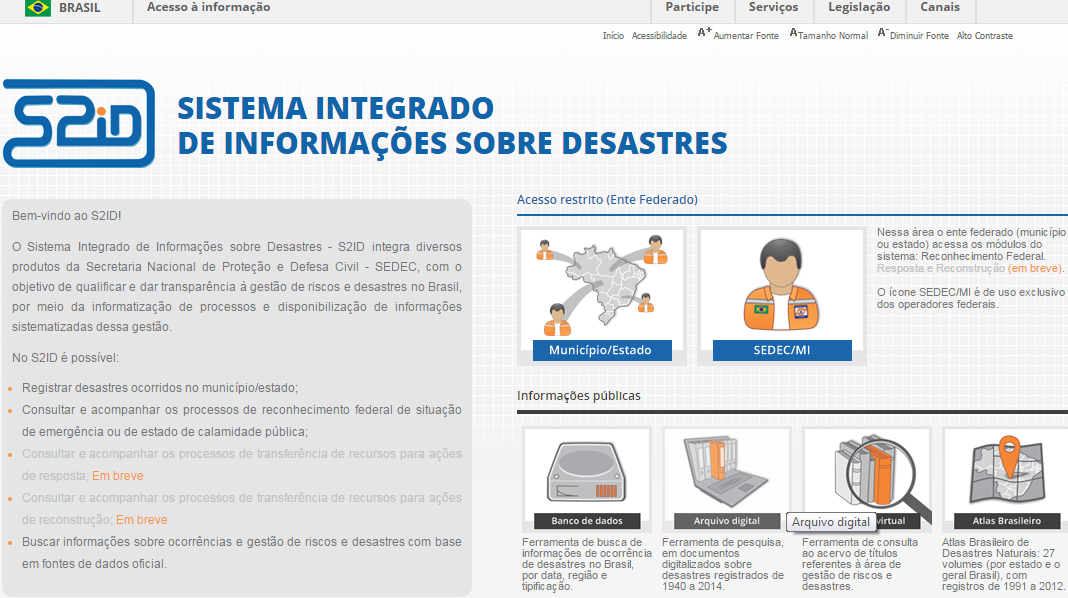Toggle Alto Contraste mode

[x=984, y=36]
